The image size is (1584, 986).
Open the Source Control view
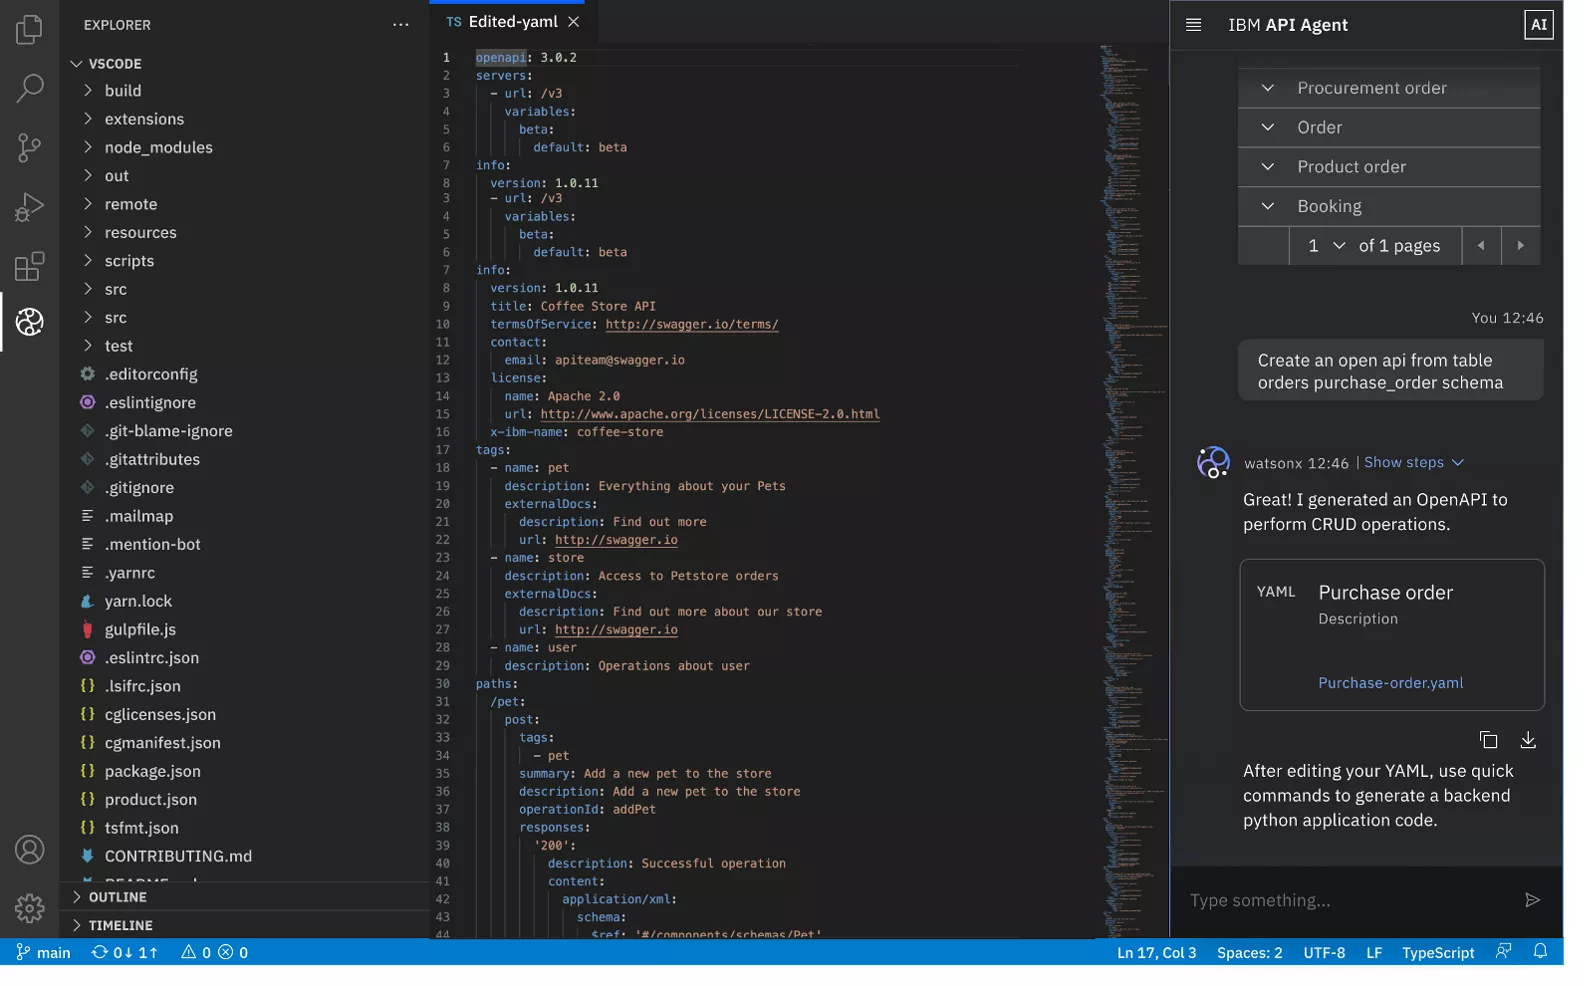click(30, 148)
